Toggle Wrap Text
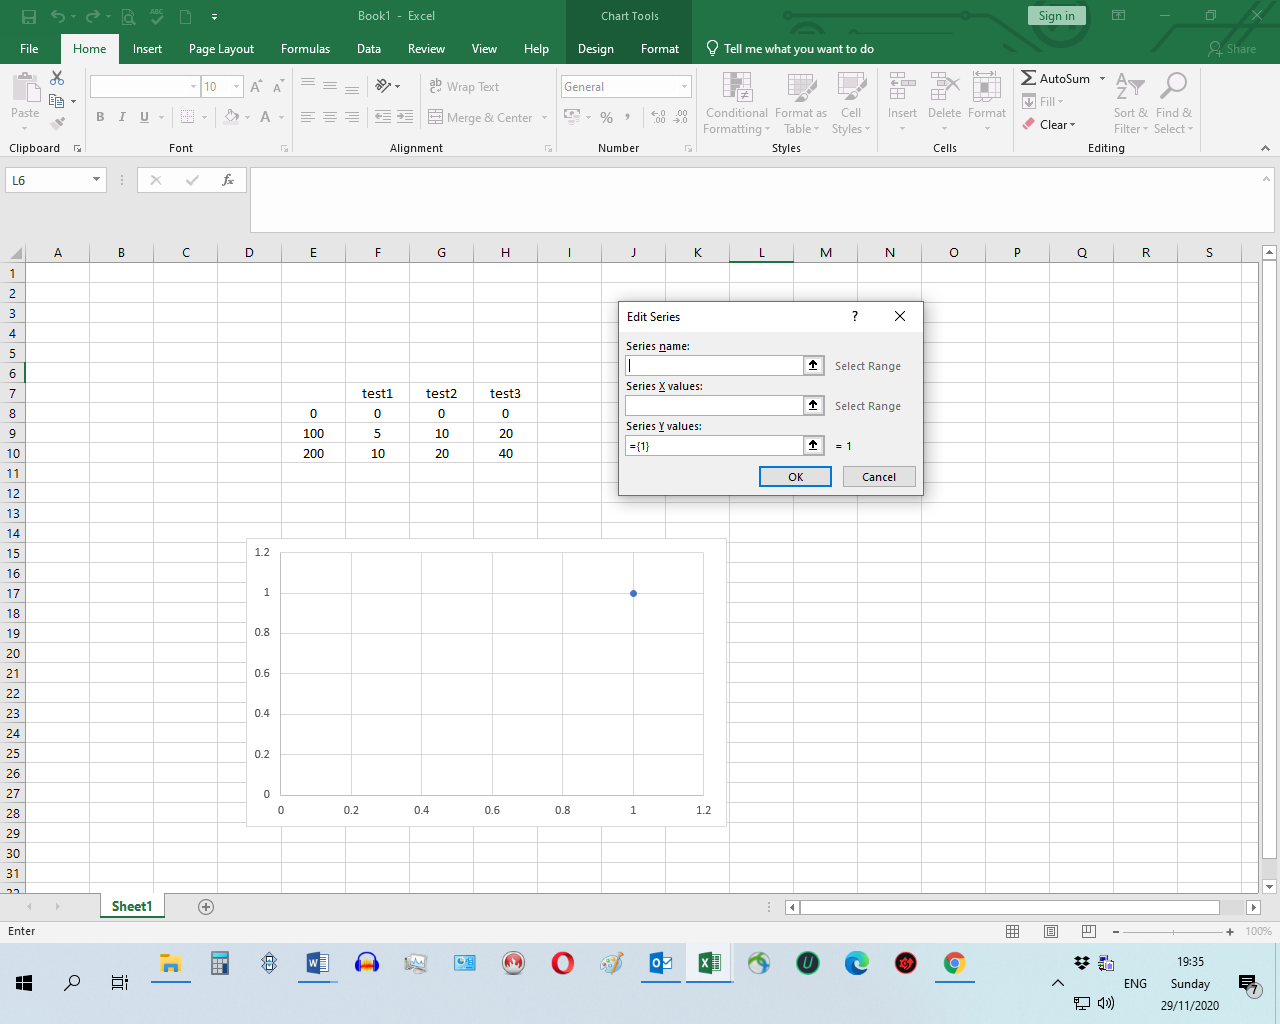The width and height of the screenshot is (1280, 1024). click(x=464, y=87)
